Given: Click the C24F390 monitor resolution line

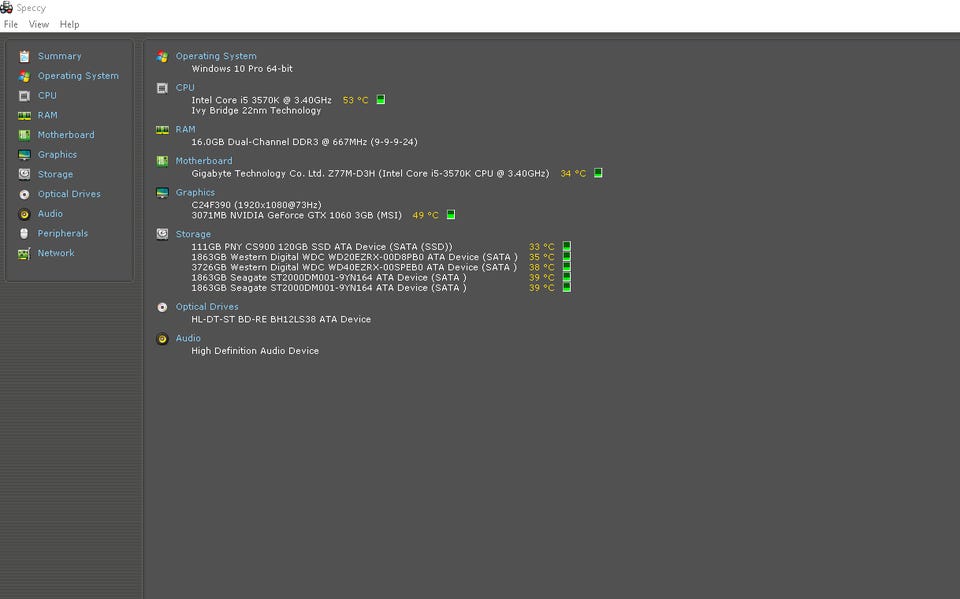Looking at the screenshot, I should [x=256, y=205].
